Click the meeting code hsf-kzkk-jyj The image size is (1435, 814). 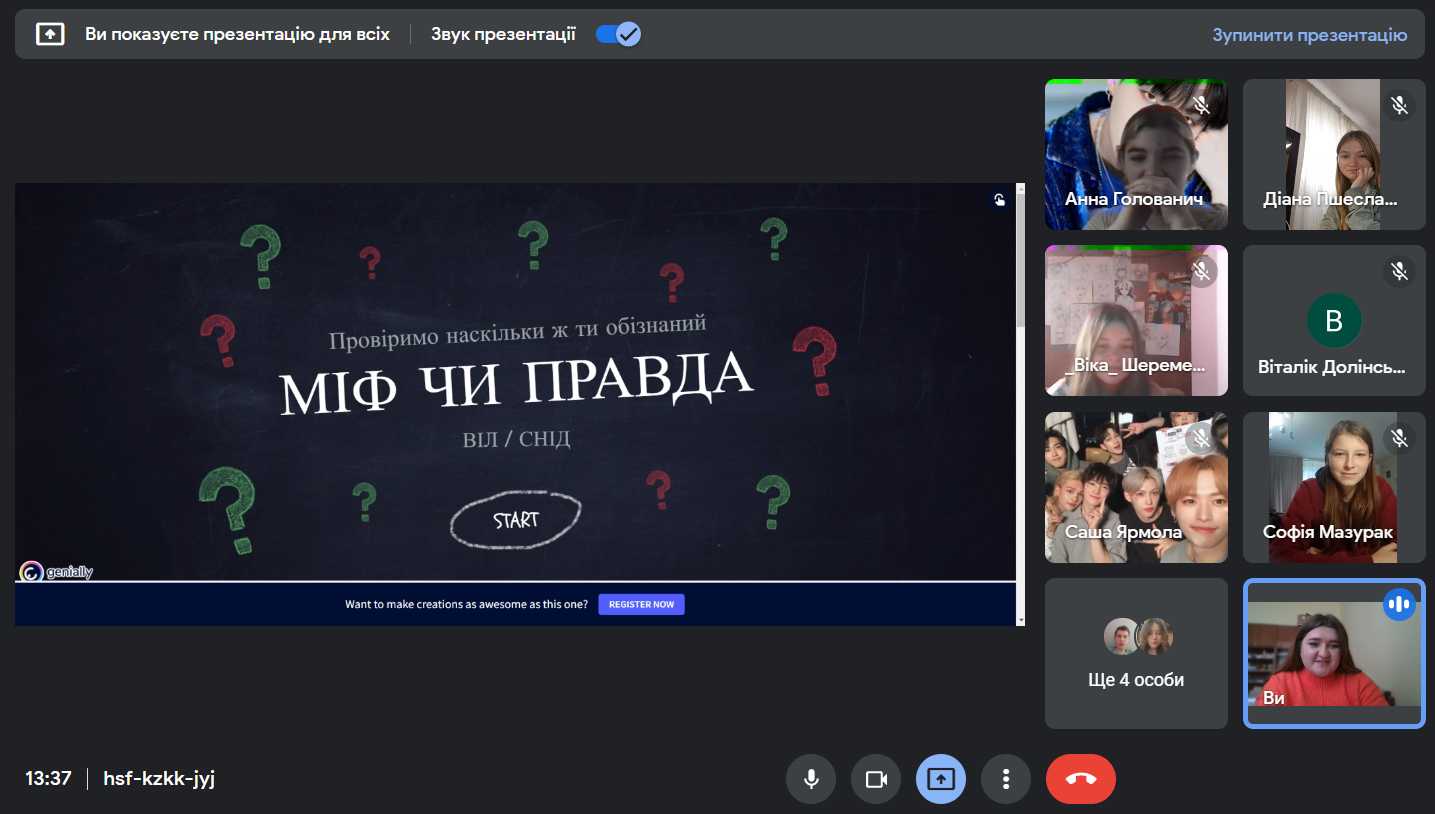pos(159,778)
